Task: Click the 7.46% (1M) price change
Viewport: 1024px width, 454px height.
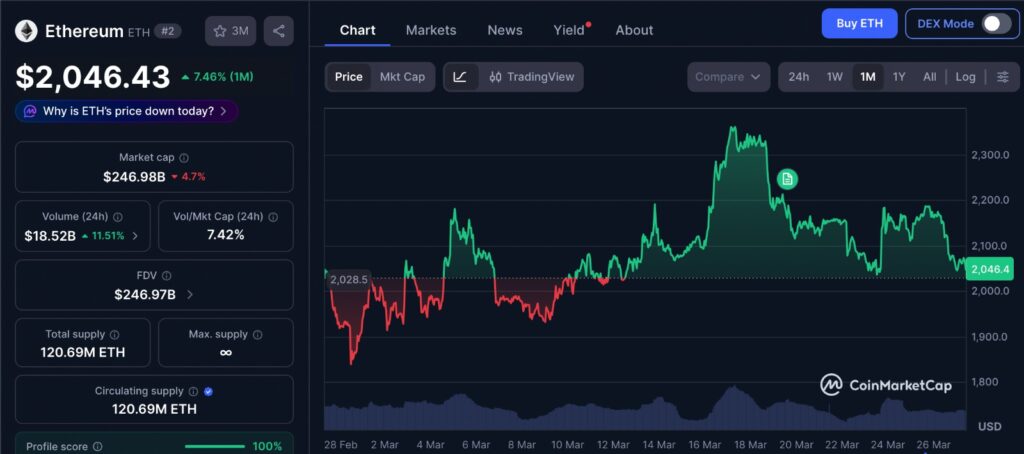Action: (217, 76)
